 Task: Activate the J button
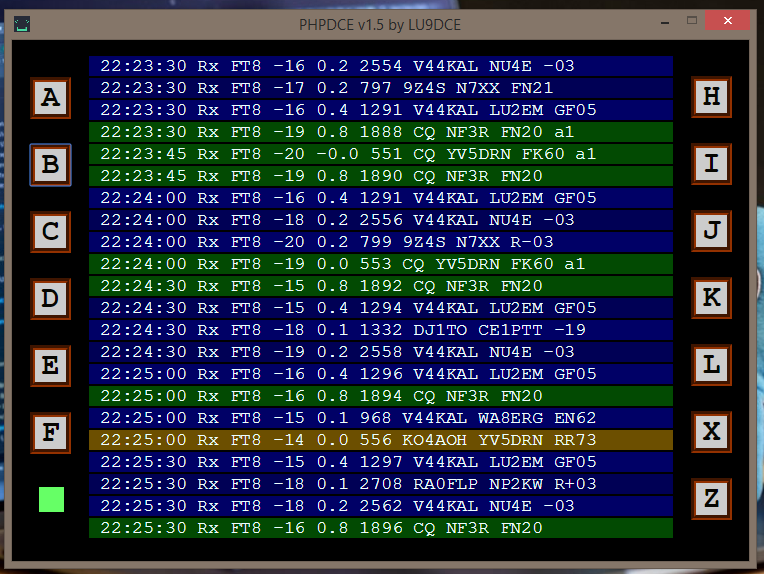[711, 230]
